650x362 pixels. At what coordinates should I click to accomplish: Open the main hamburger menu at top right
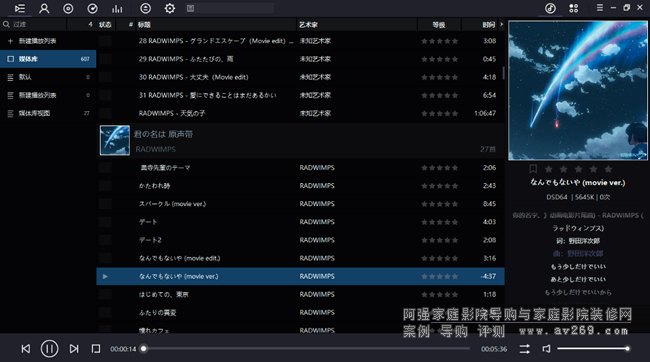599,8
